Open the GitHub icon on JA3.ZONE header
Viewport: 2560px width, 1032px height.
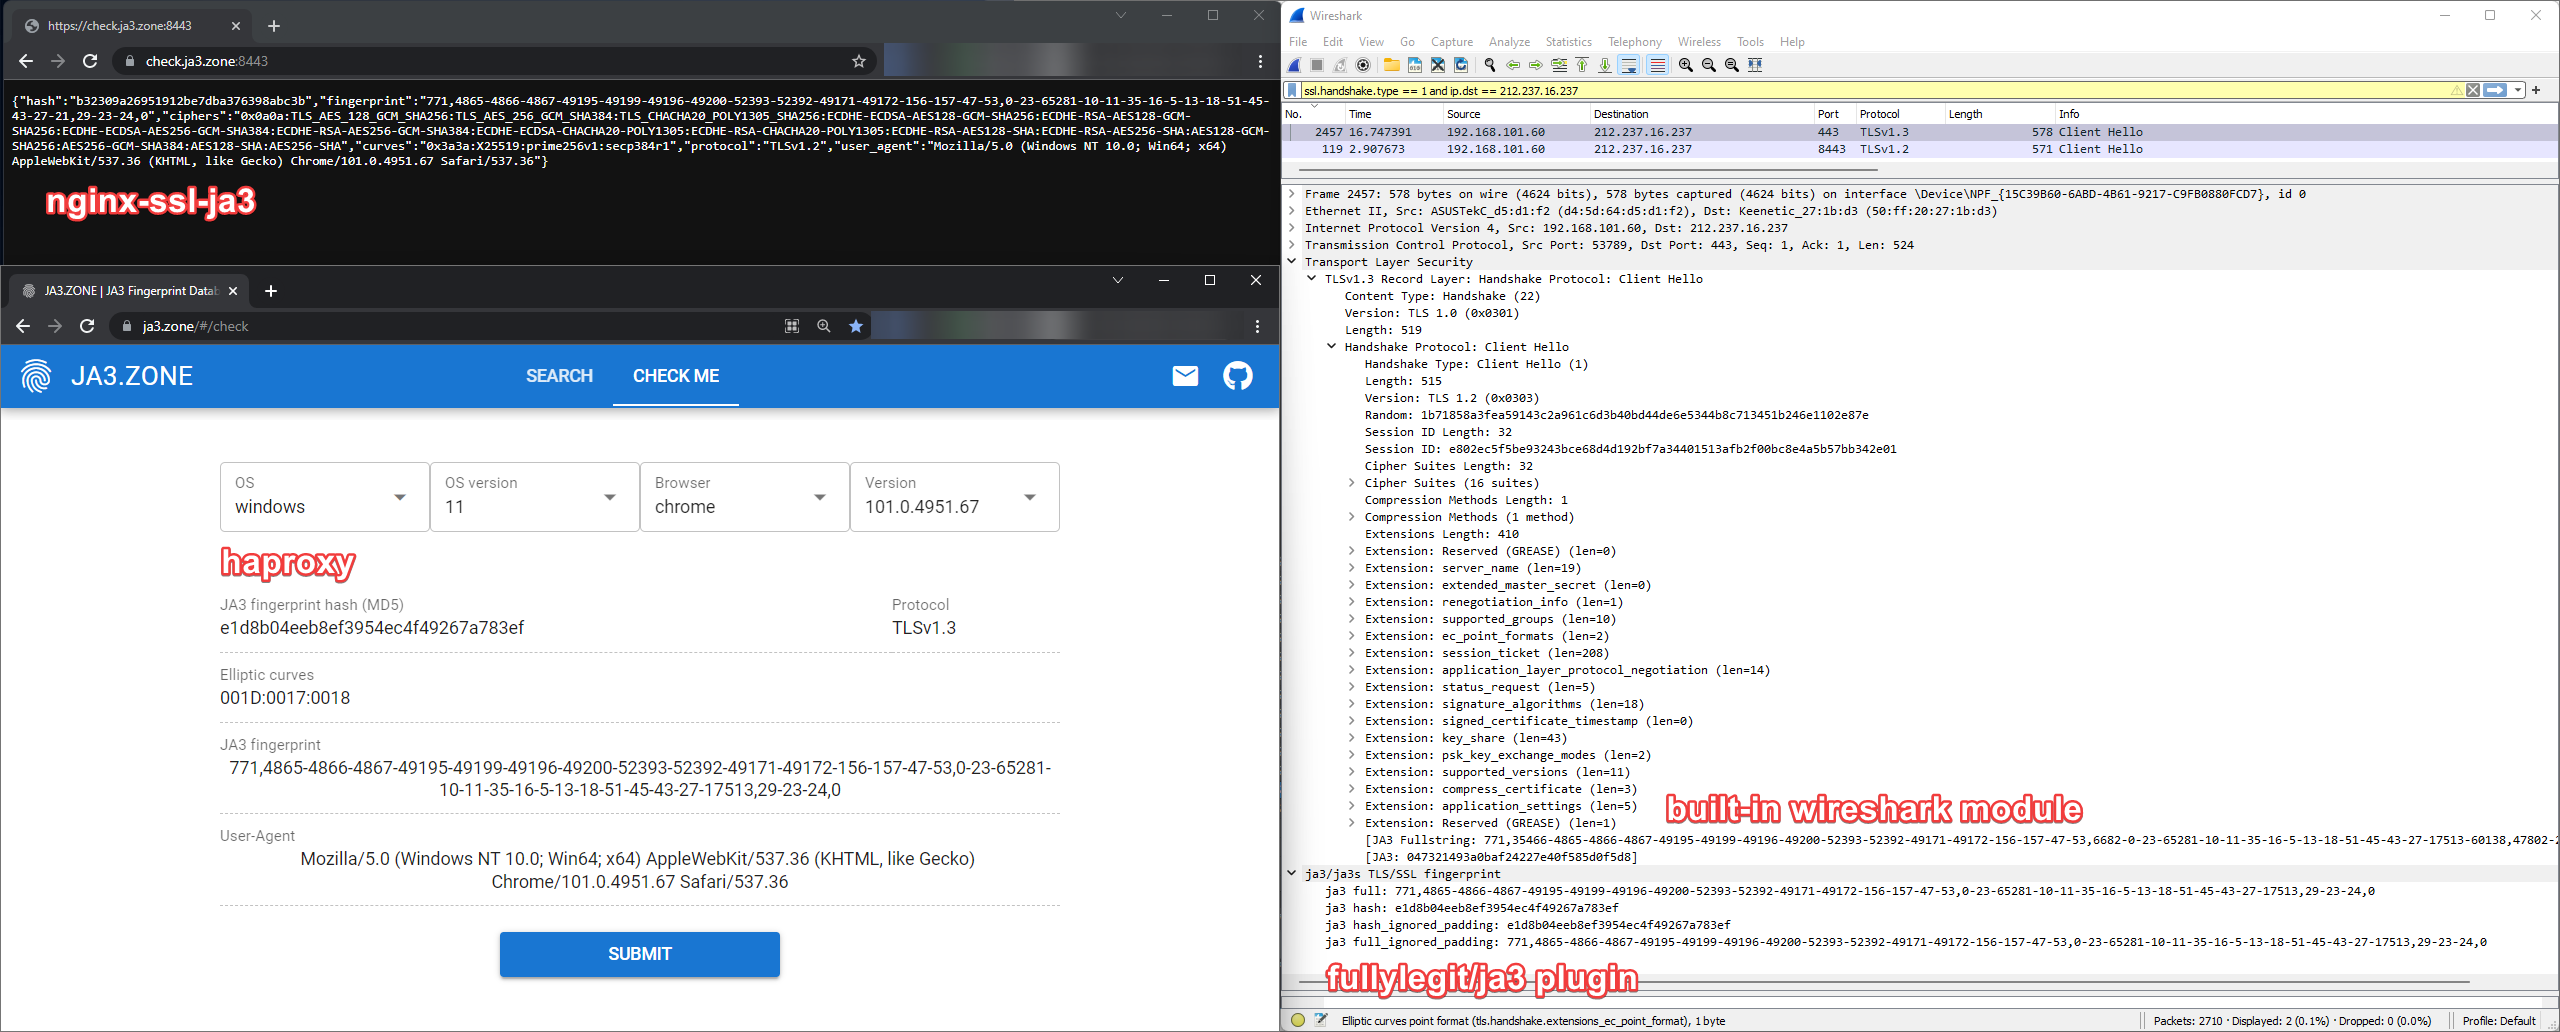(x=1237, y=376)
